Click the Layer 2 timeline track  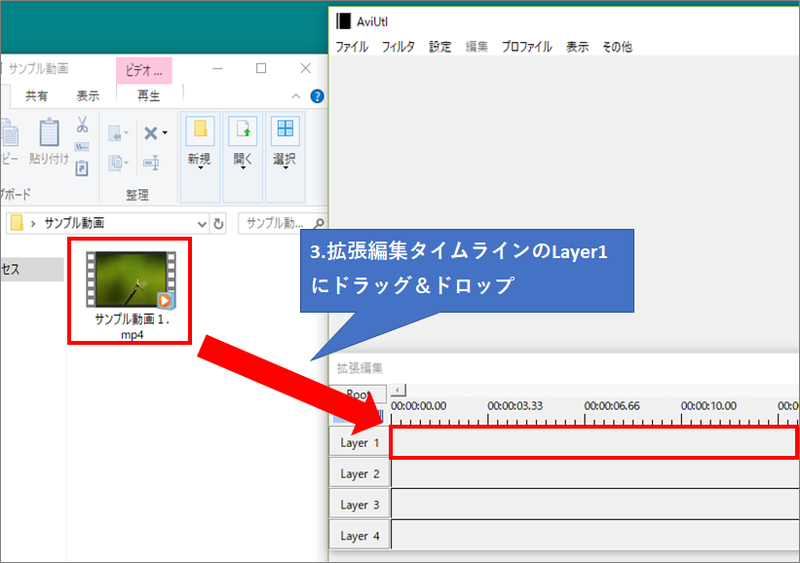point(595,474)
